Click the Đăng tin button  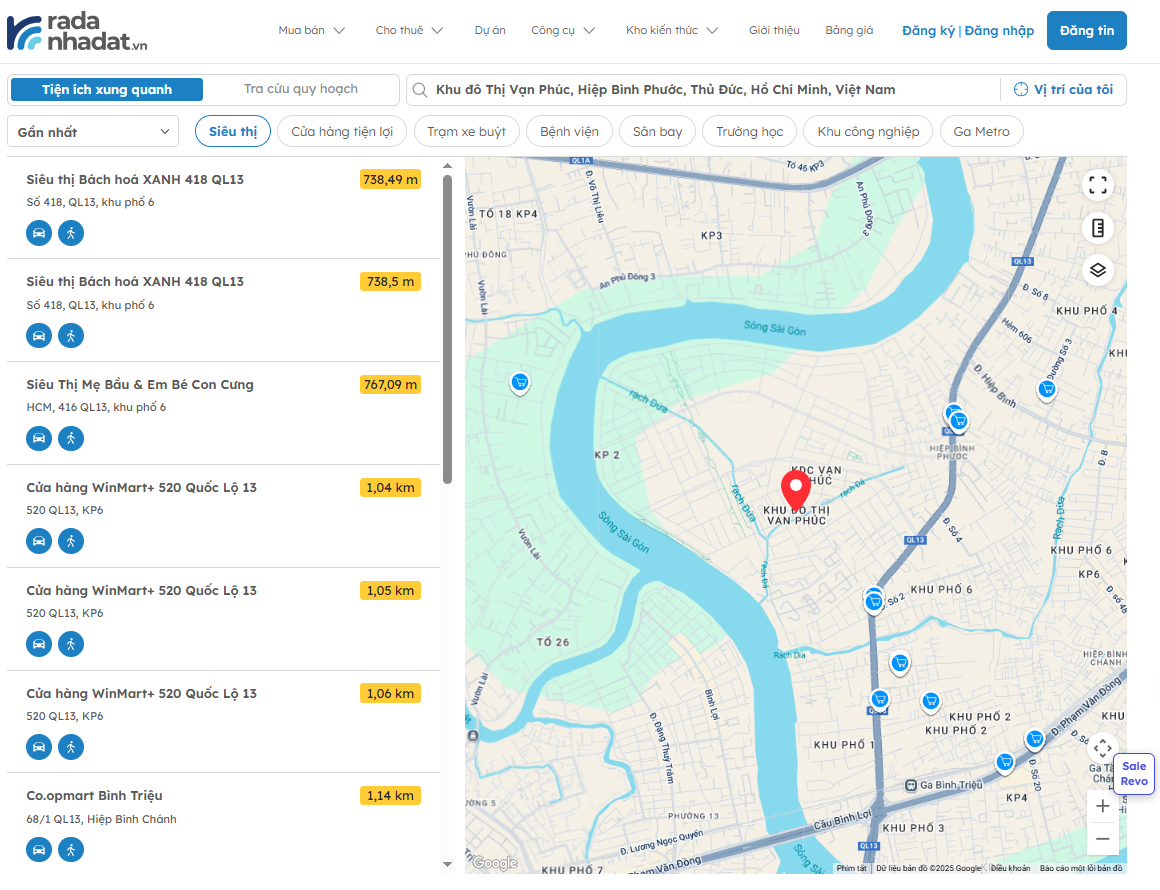1087,30
